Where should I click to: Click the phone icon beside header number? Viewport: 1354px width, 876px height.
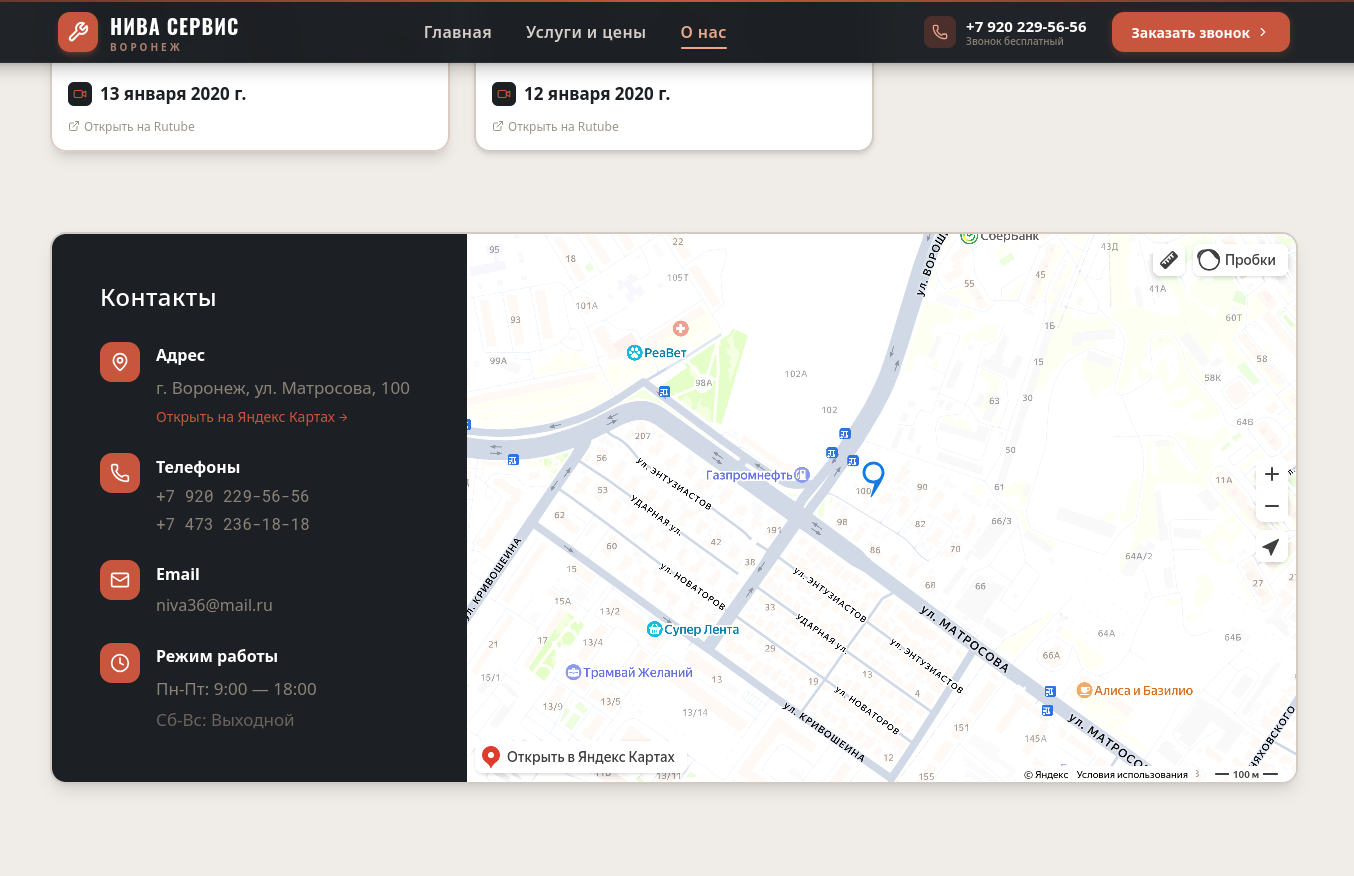(x=940, y=32)
